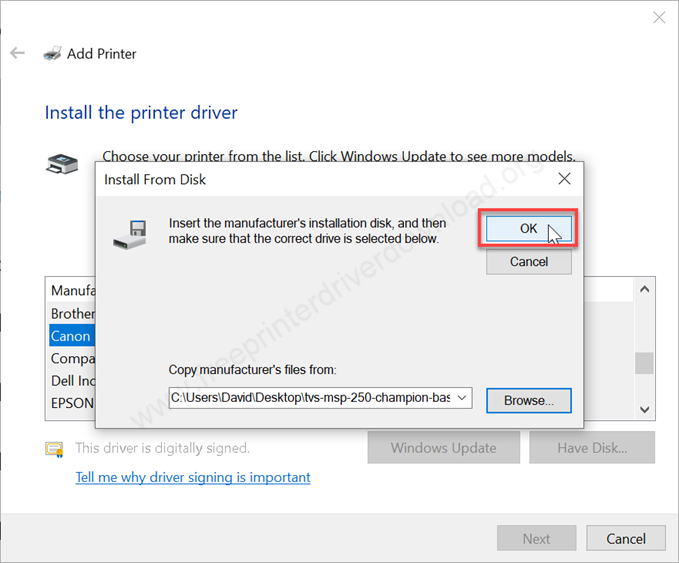The height and width of the screenshot is (563, 679).
Task: Close the Add Printer window
Action: (x=659, y=17)
